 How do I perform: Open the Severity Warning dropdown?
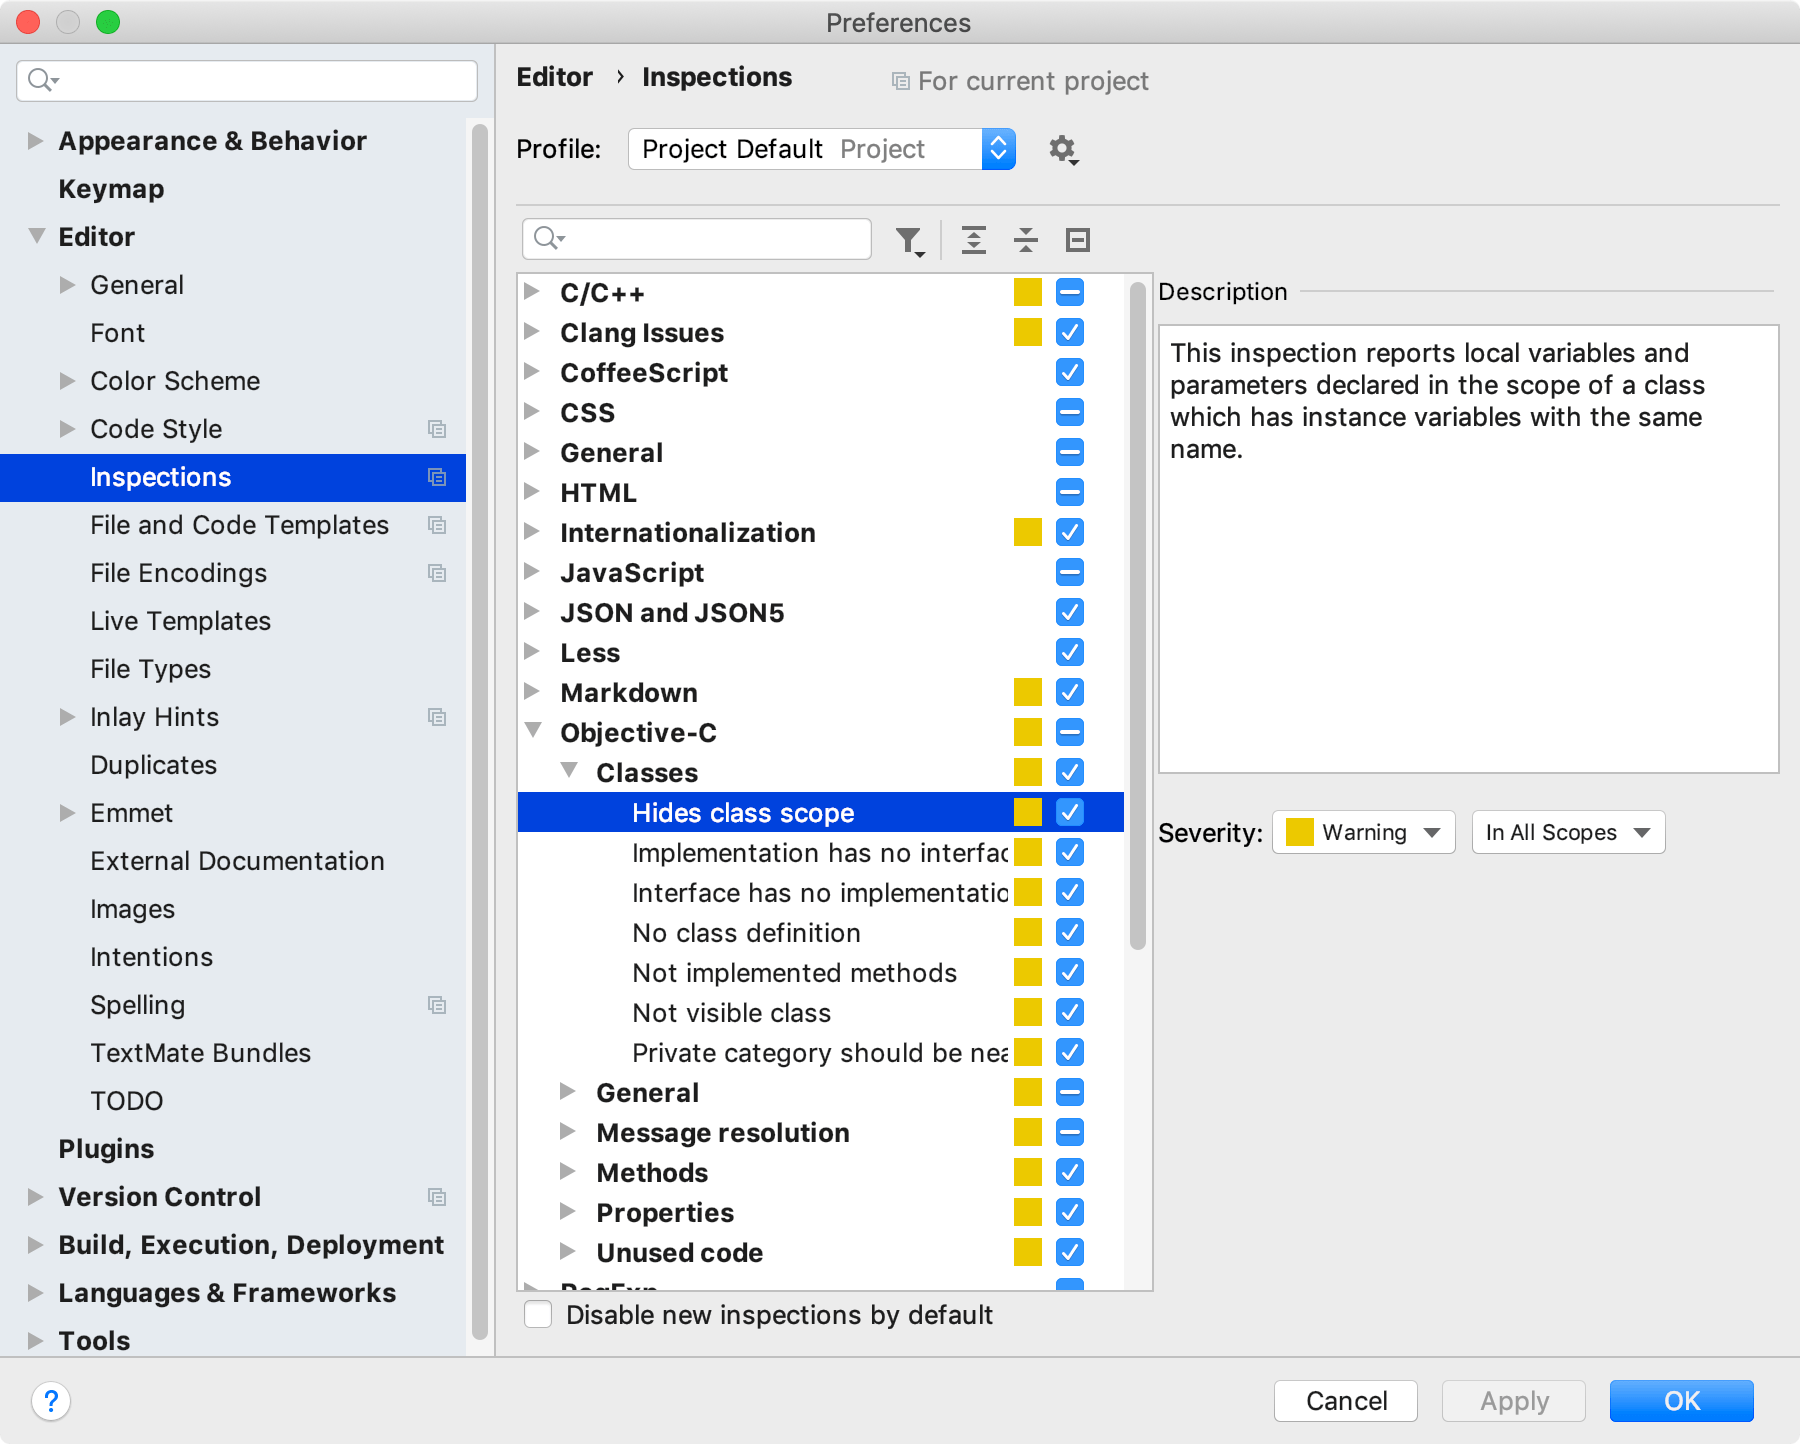pos(1364,832)
